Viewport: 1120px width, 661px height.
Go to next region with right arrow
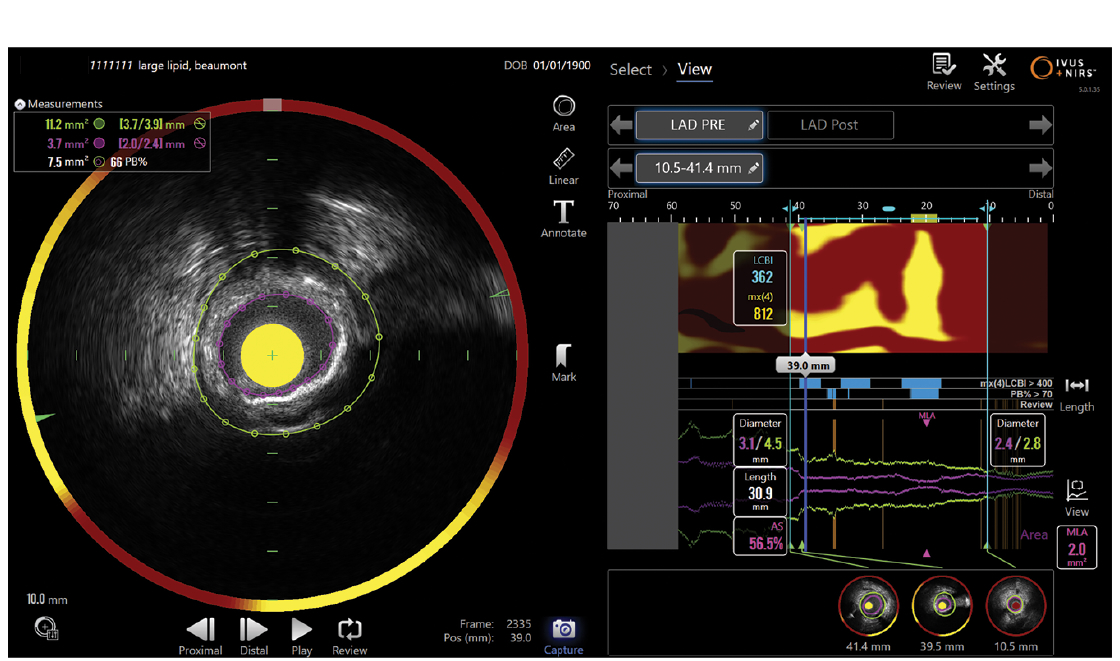pyautogui.click(x=1040, y=169)
